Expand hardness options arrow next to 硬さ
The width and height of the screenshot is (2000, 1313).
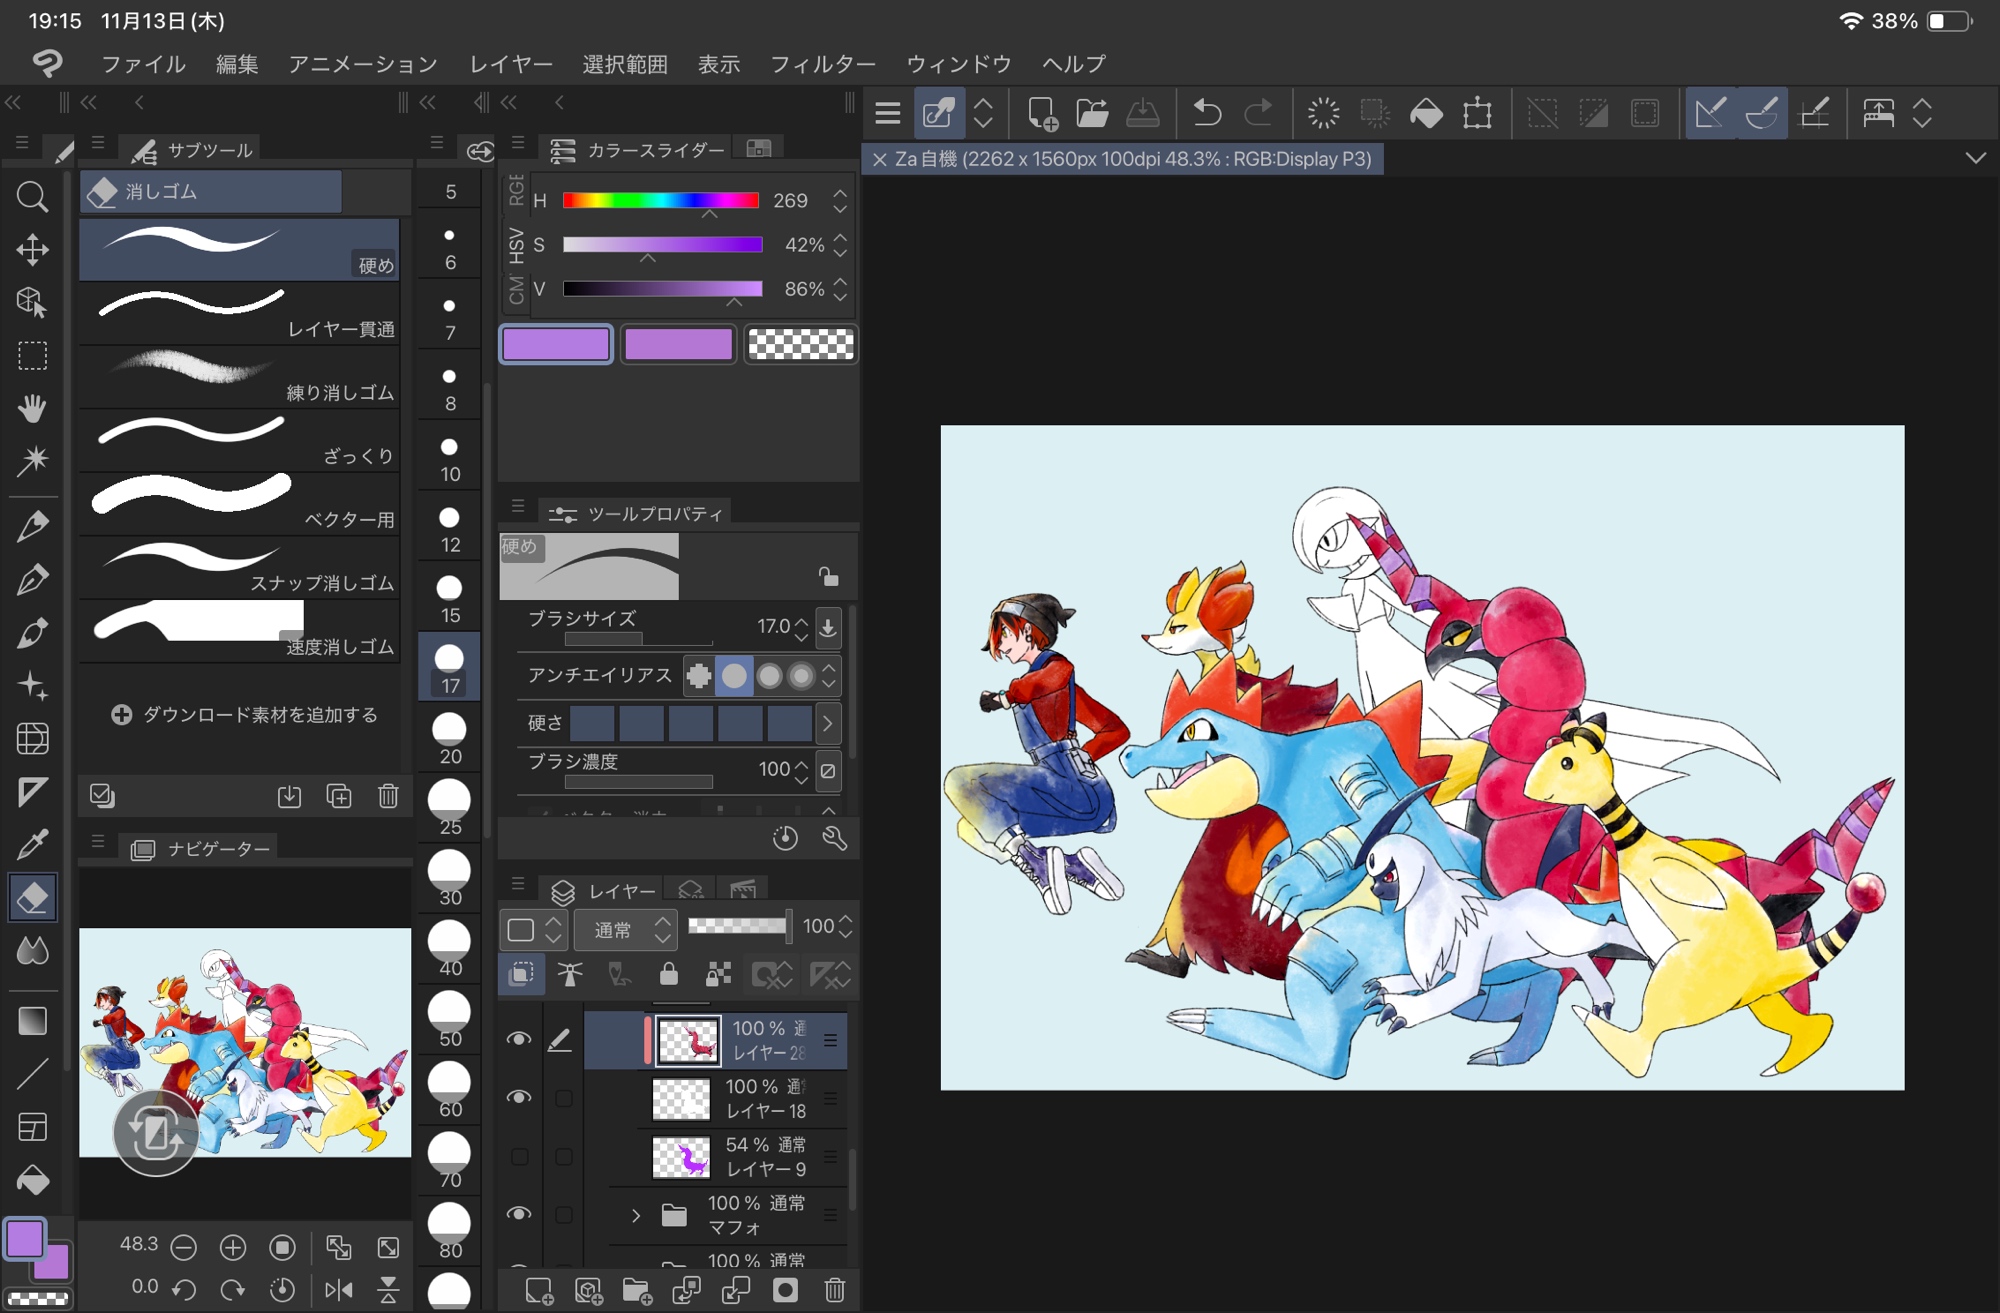pos(828,723)
